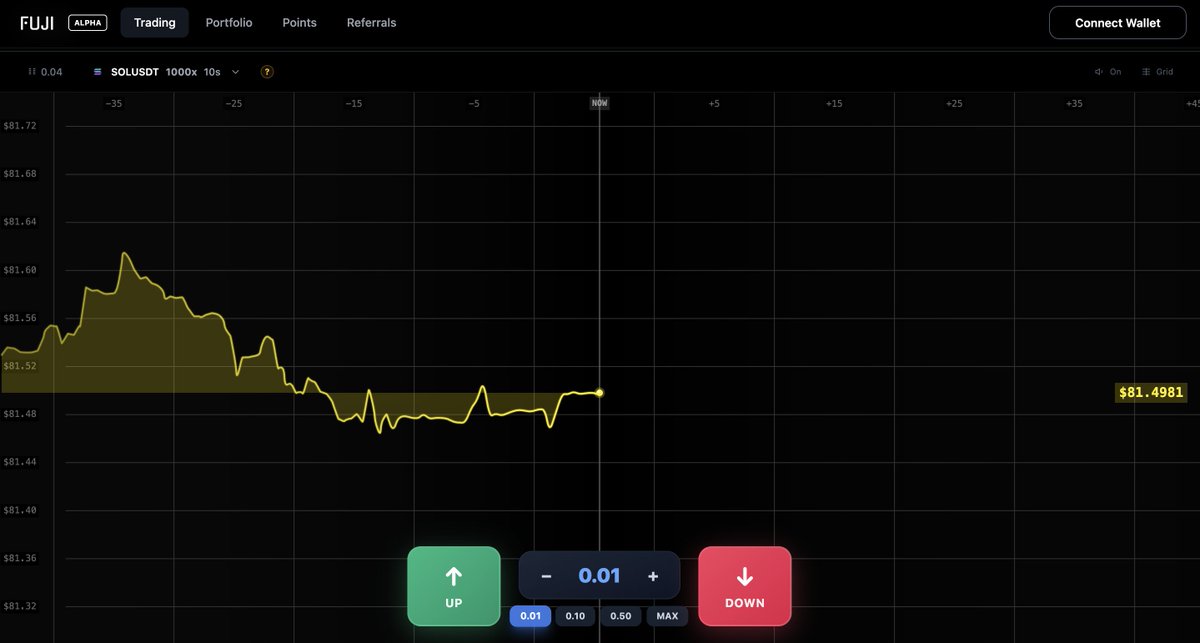This screenshot has width=1200, height=643.
Task: Go to the Referrals tab
Action: point(371,23)
